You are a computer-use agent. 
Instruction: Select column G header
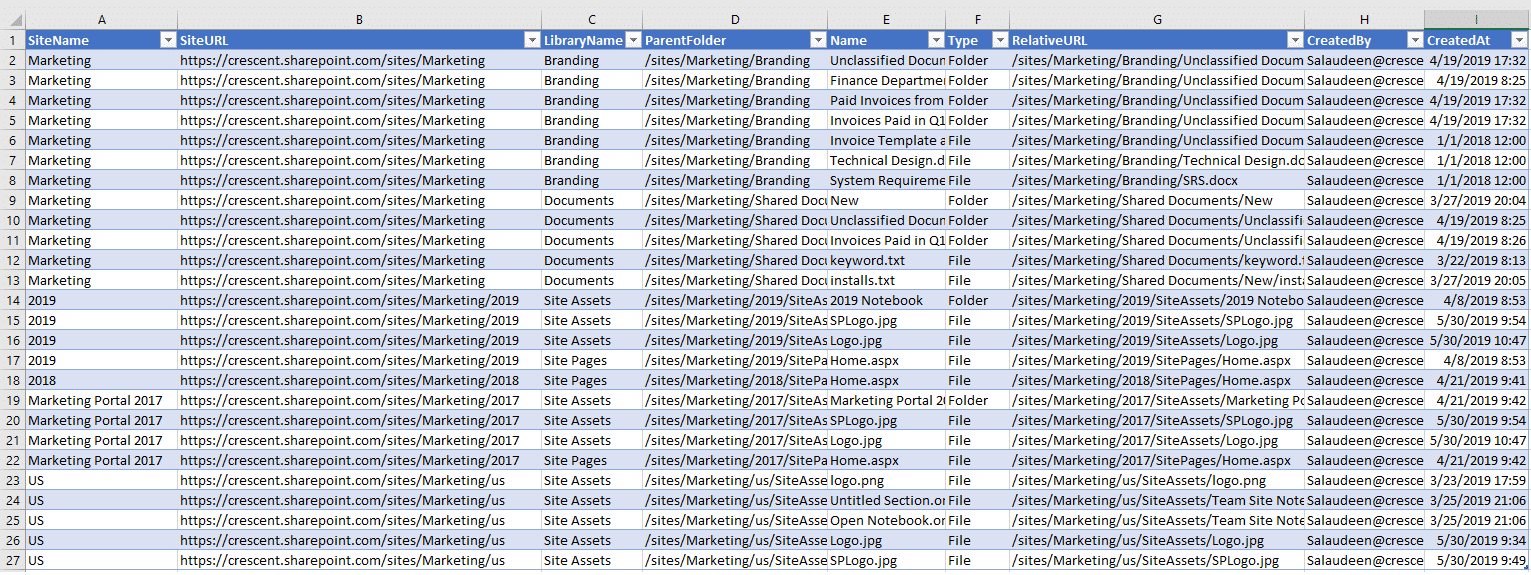tap(1157, 19)
